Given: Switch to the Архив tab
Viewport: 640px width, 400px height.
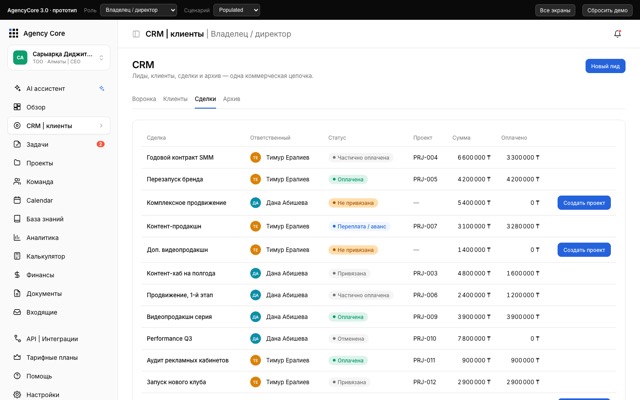Looking at the screenshot, I should (231, 99).
